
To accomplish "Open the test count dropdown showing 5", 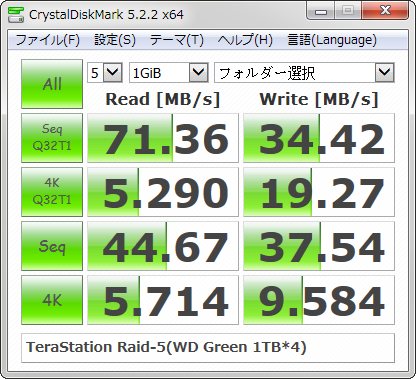I will 105,72.
